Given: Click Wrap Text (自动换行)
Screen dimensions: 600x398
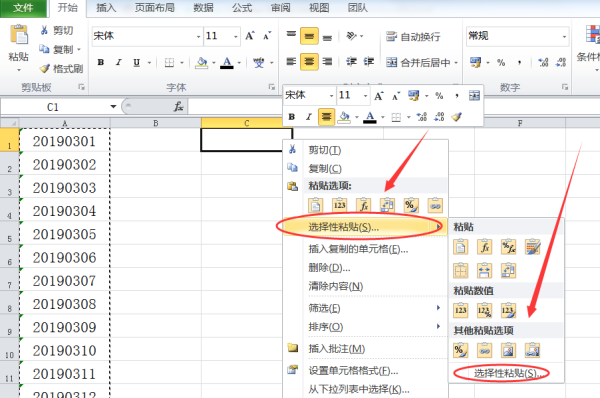Looking at the screenshot, I should coord(413,37).
